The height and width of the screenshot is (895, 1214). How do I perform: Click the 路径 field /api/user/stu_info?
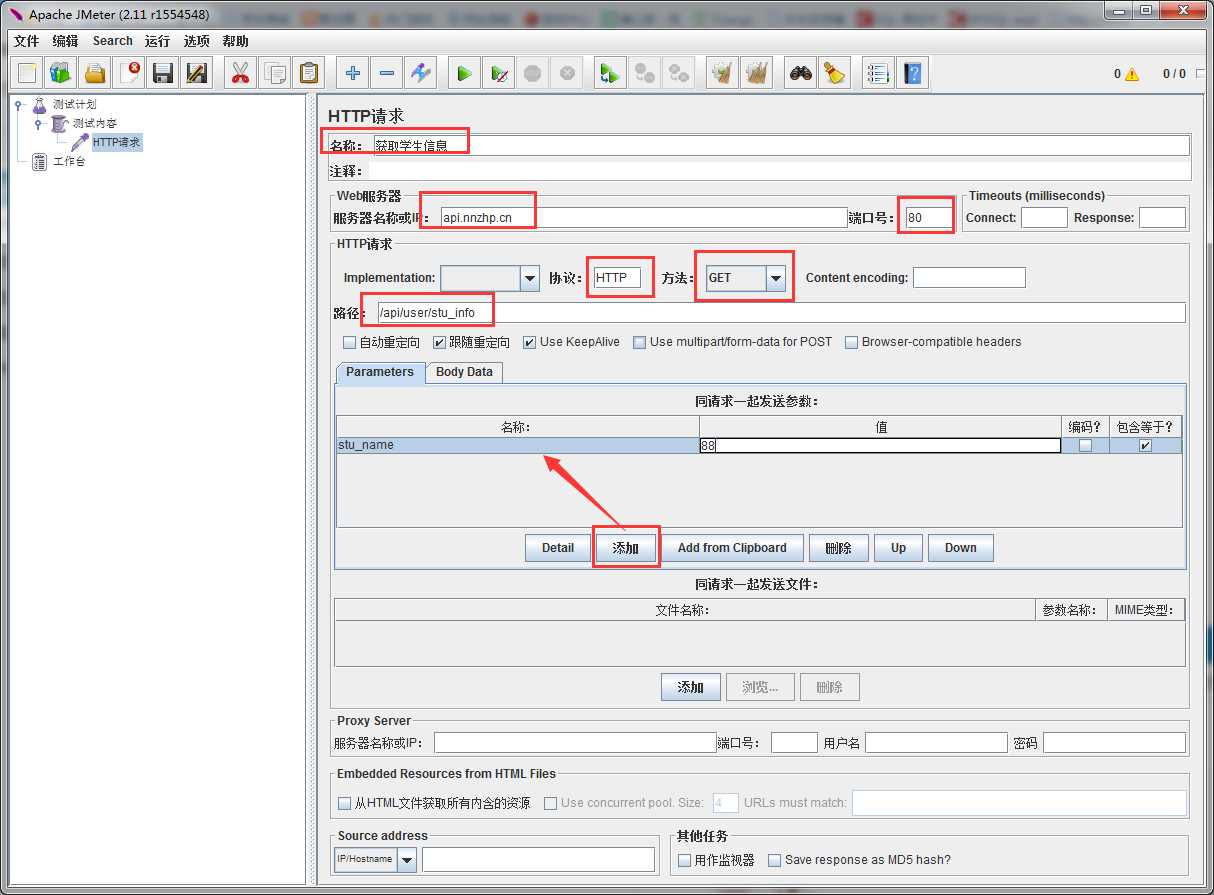[x=781, y=313]
